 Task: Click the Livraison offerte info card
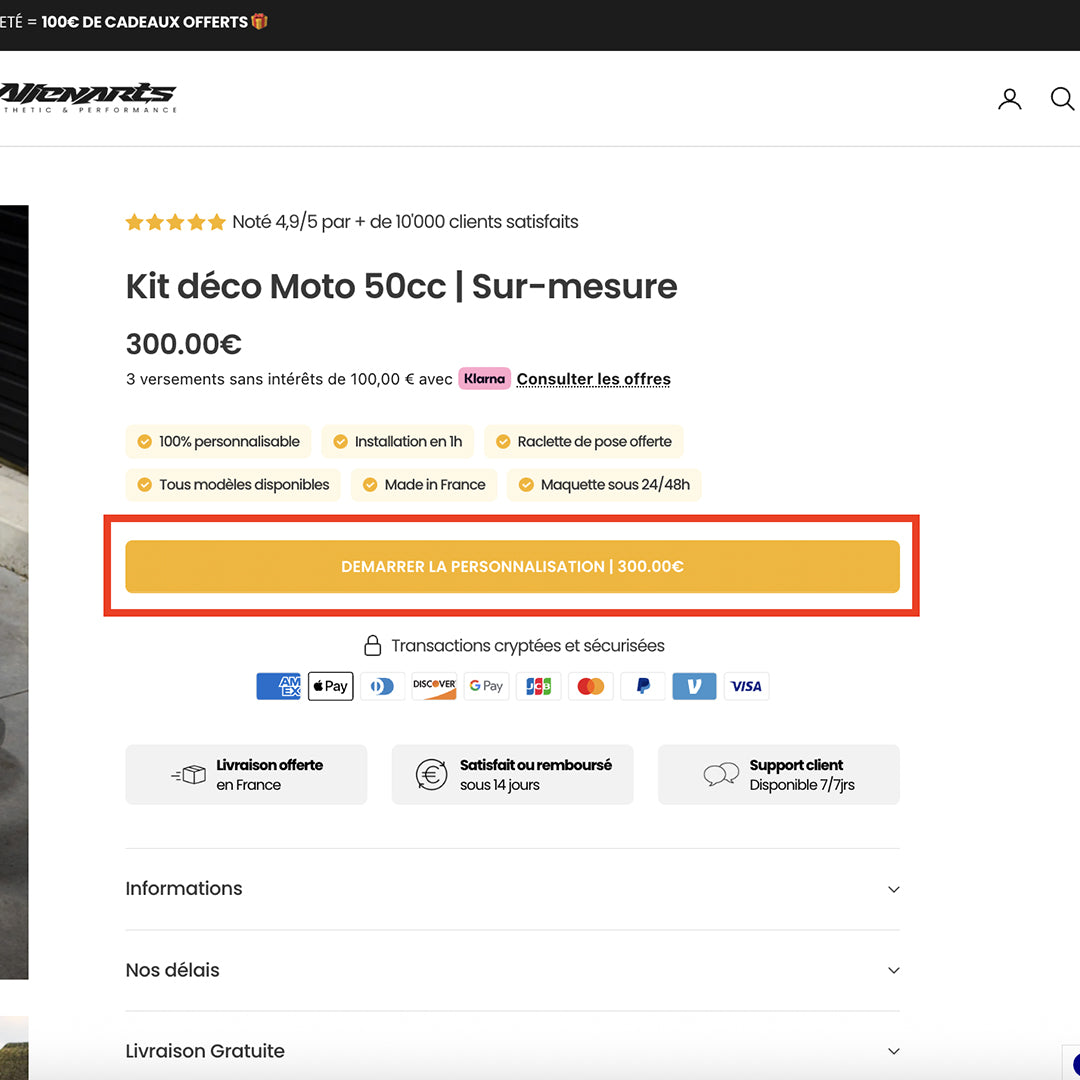pyautogui.click(x=246, y=774)
